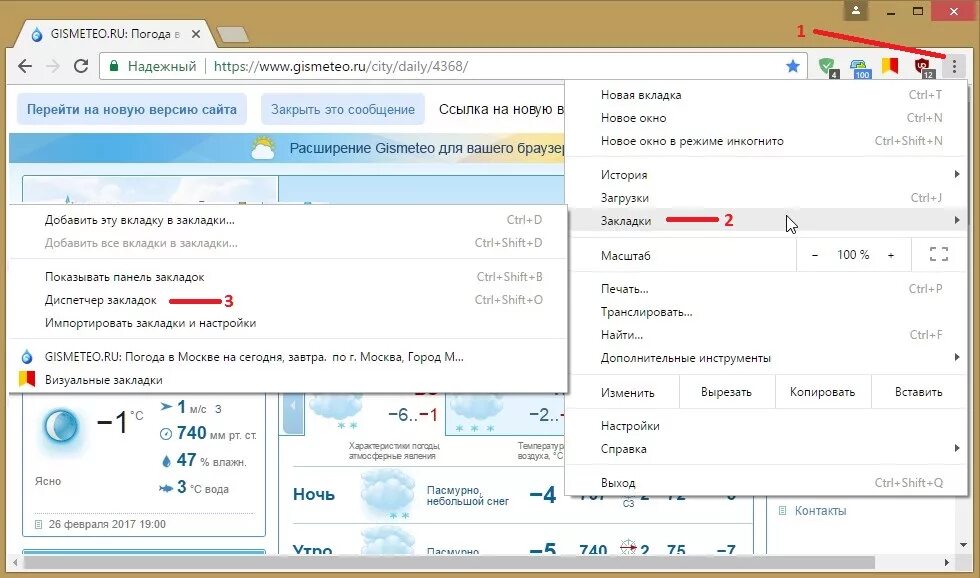Click the Вырезать button

[726, 392]
